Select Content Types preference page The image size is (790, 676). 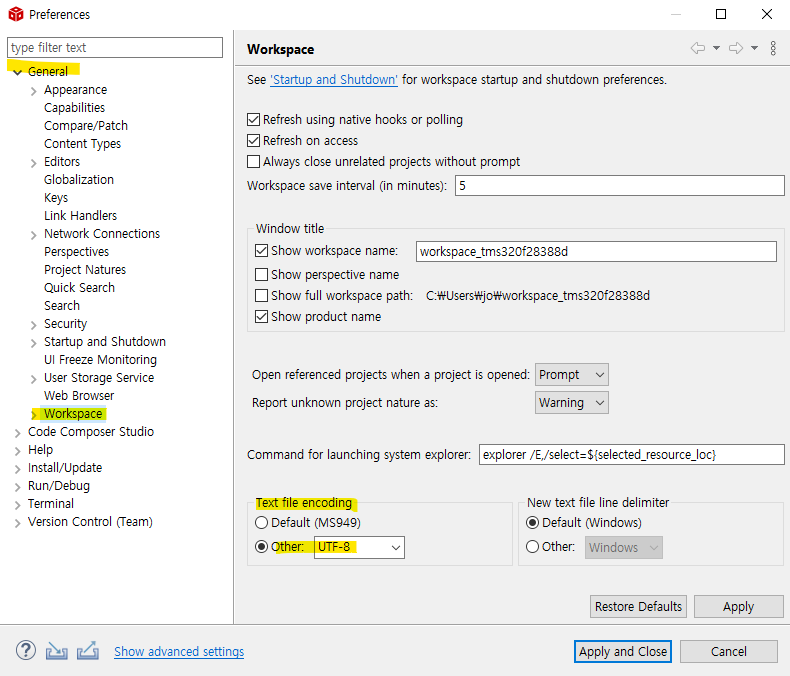click(x=83, y=144)
